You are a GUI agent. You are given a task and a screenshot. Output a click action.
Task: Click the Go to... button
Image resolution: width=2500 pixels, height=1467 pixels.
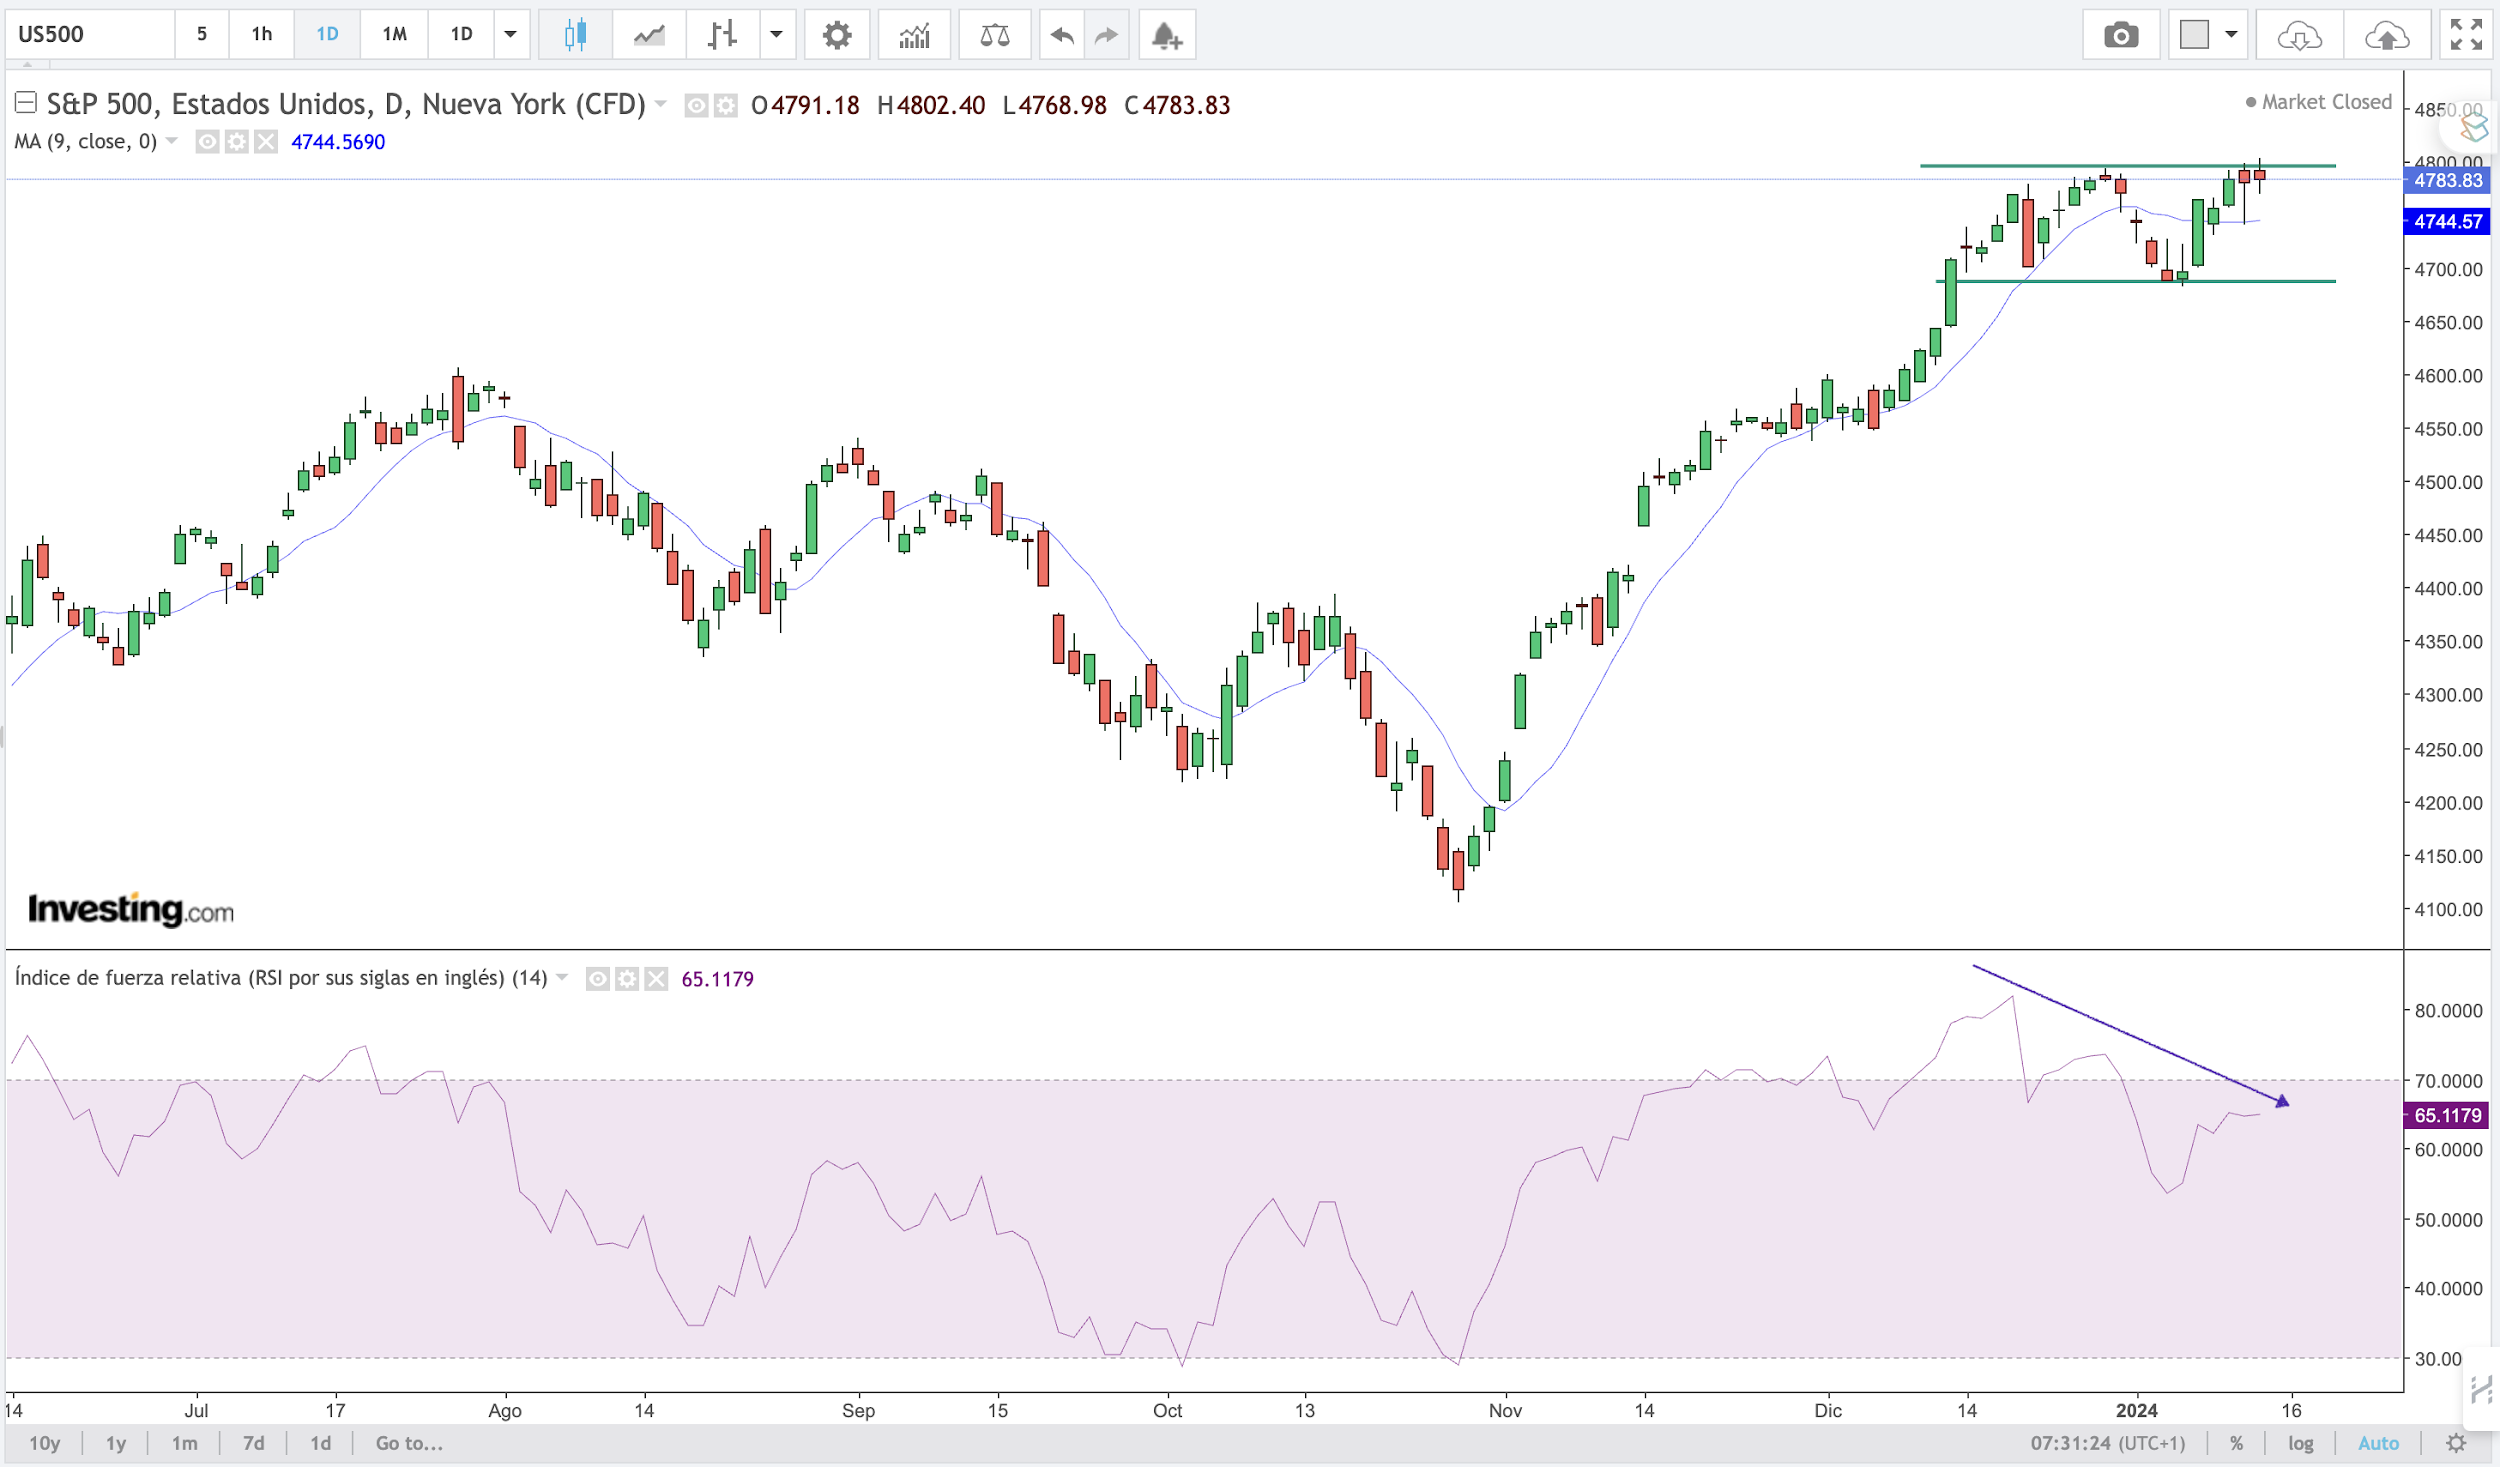[x=408, y=1443]
